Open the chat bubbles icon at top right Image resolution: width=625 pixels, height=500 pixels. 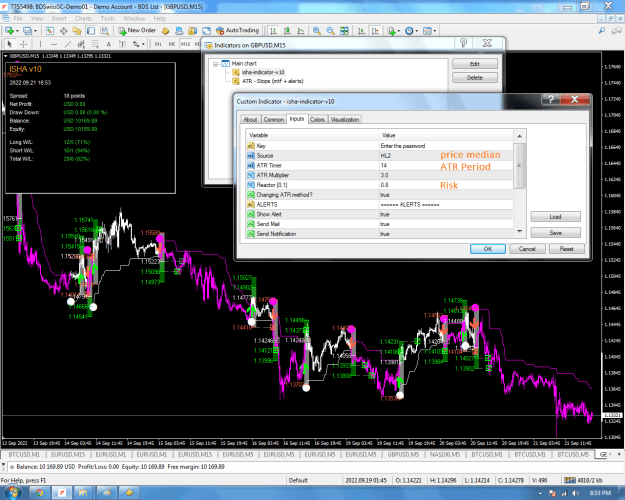[617, 31]
